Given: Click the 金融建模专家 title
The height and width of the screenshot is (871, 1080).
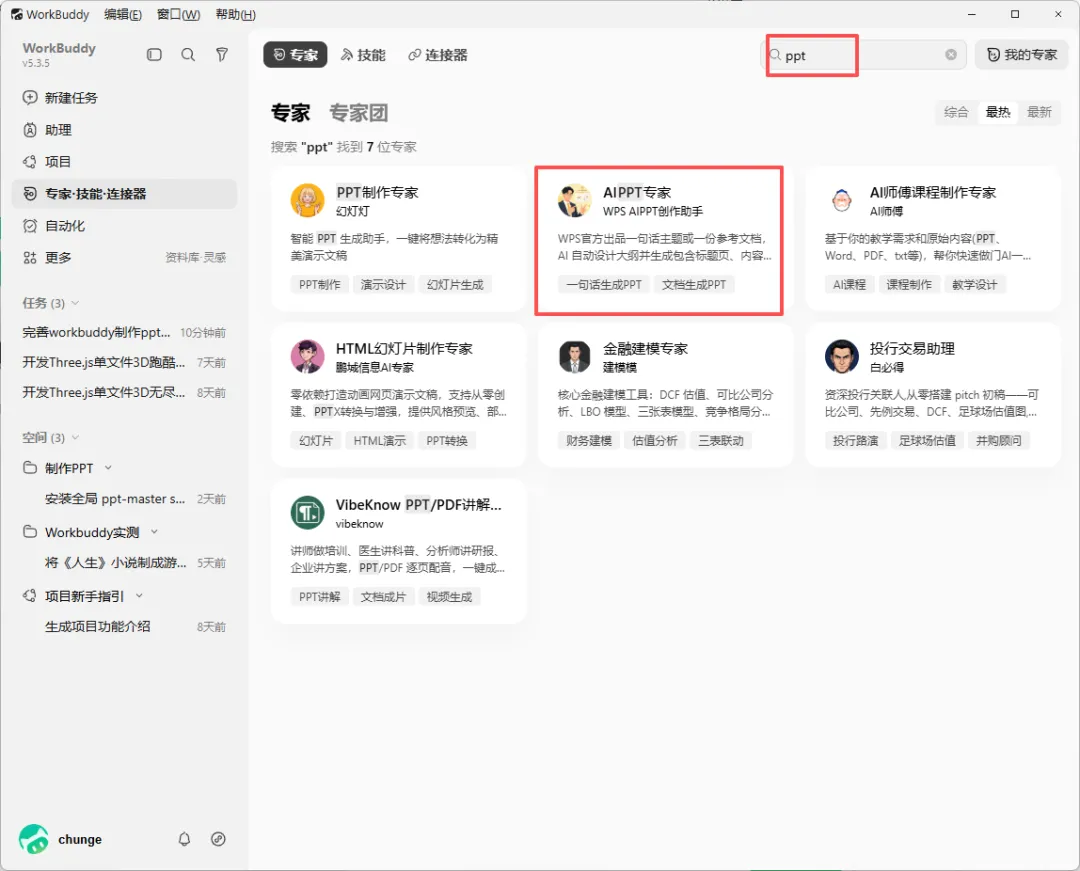Looking at the screenshot, I should (645, 349).
